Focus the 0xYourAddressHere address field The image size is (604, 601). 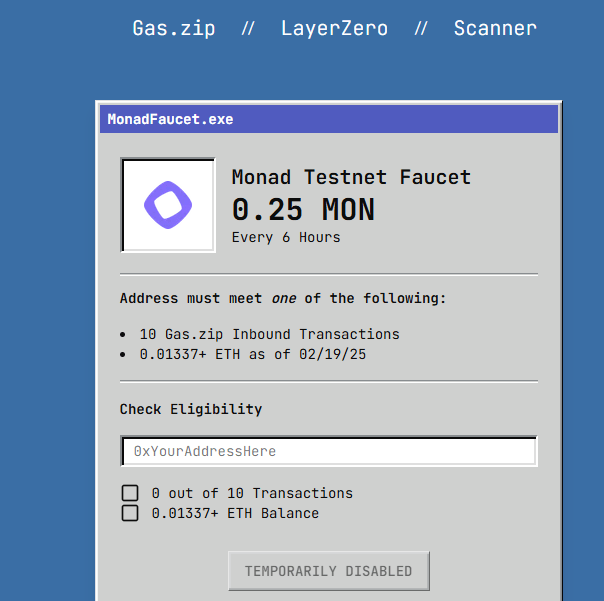pyautogui.click(x=329, y=451)
